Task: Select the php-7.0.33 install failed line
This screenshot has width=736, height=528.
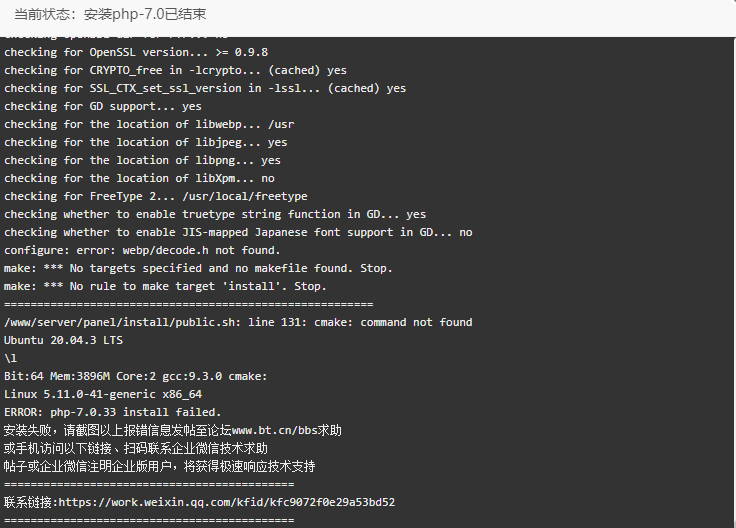Action: click(x=112, y=412)
